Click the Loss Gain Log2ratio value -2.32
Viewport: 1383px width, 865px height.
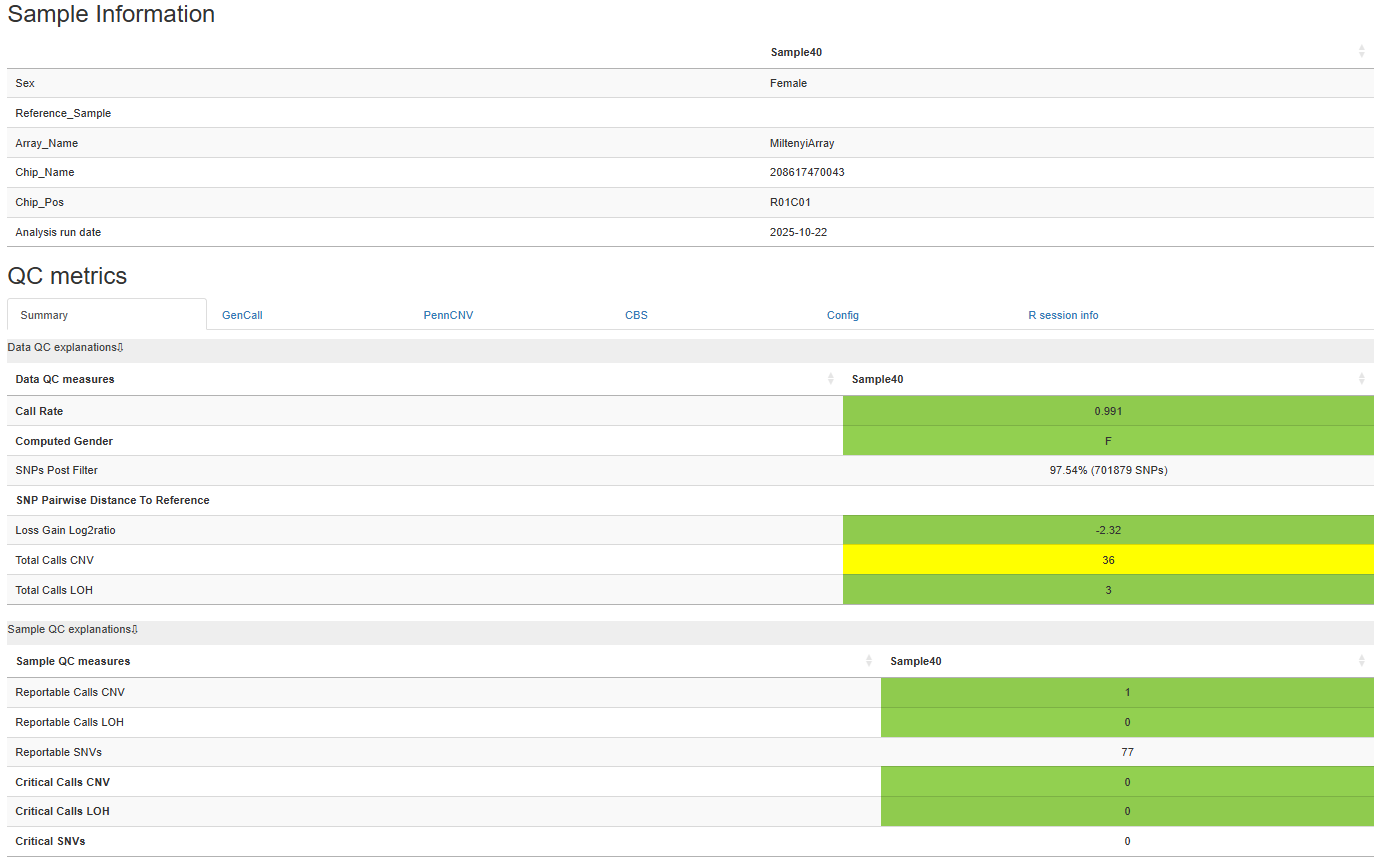pos(1108,530)
